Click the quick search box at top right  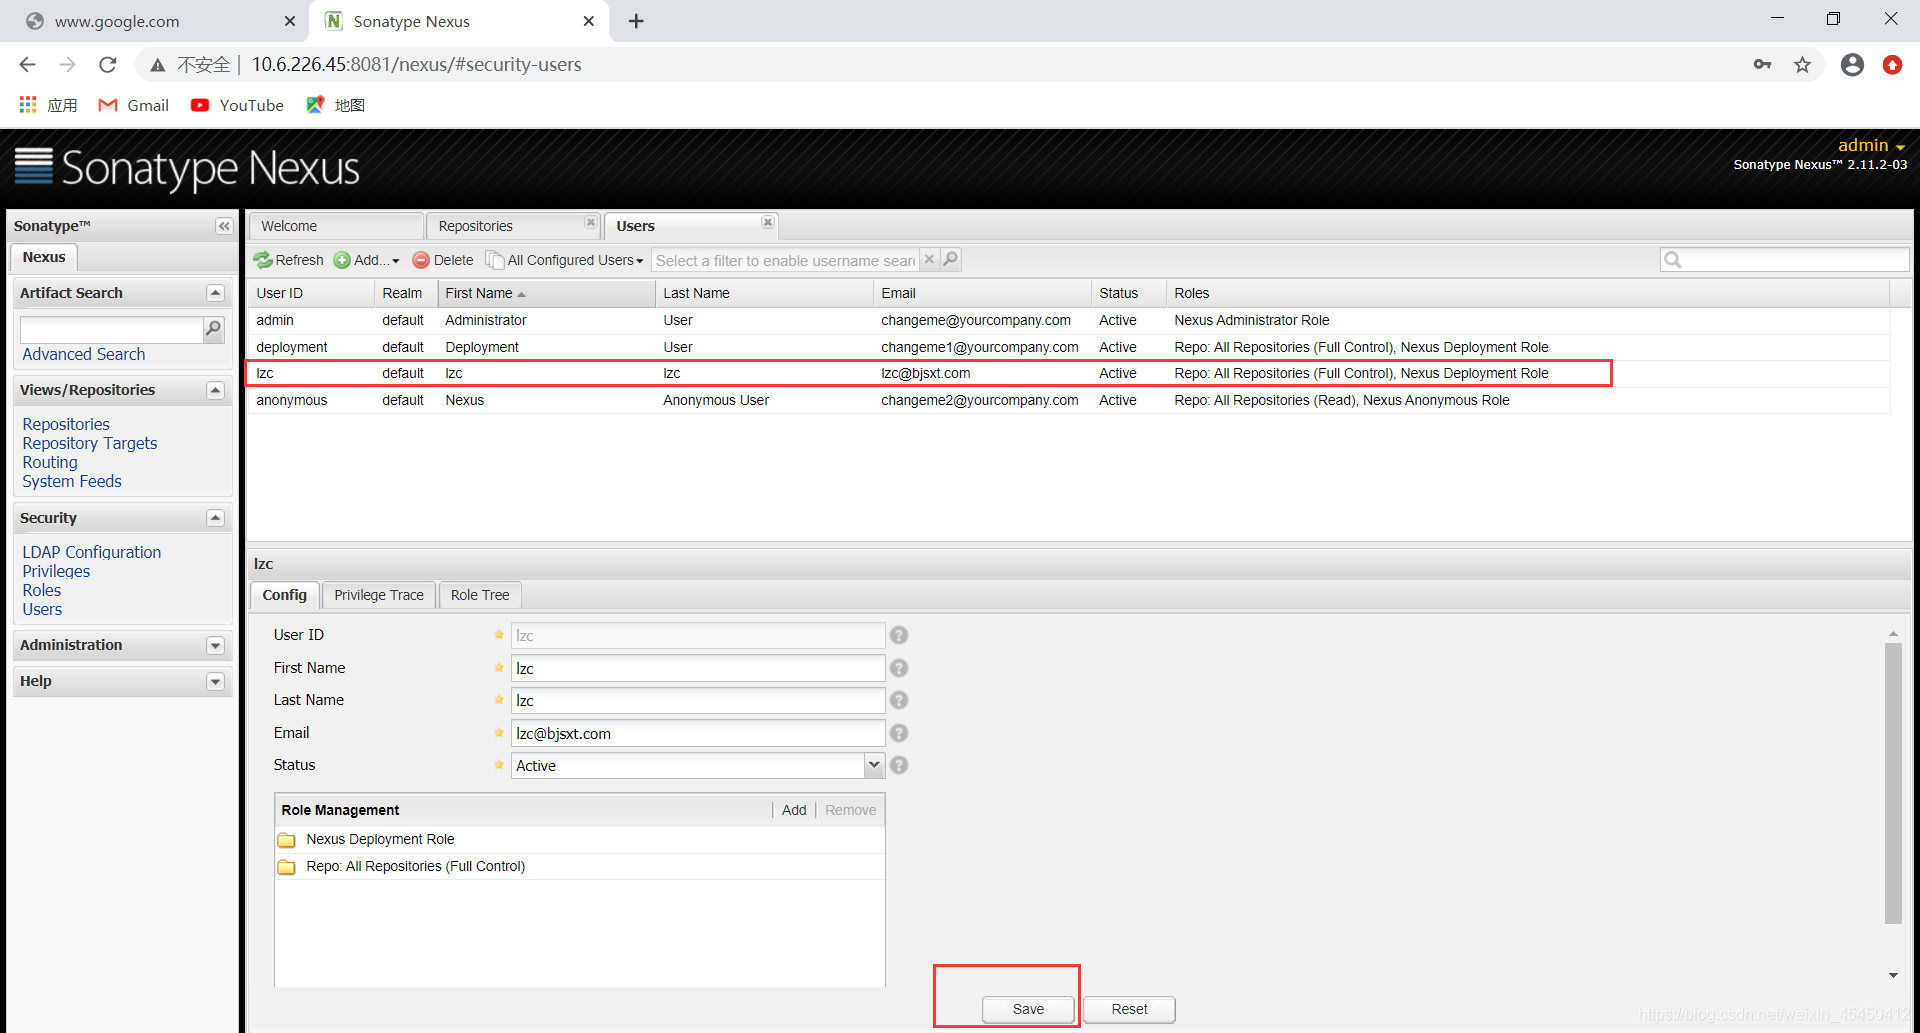pyautogui.click(x=1785, y=260)
